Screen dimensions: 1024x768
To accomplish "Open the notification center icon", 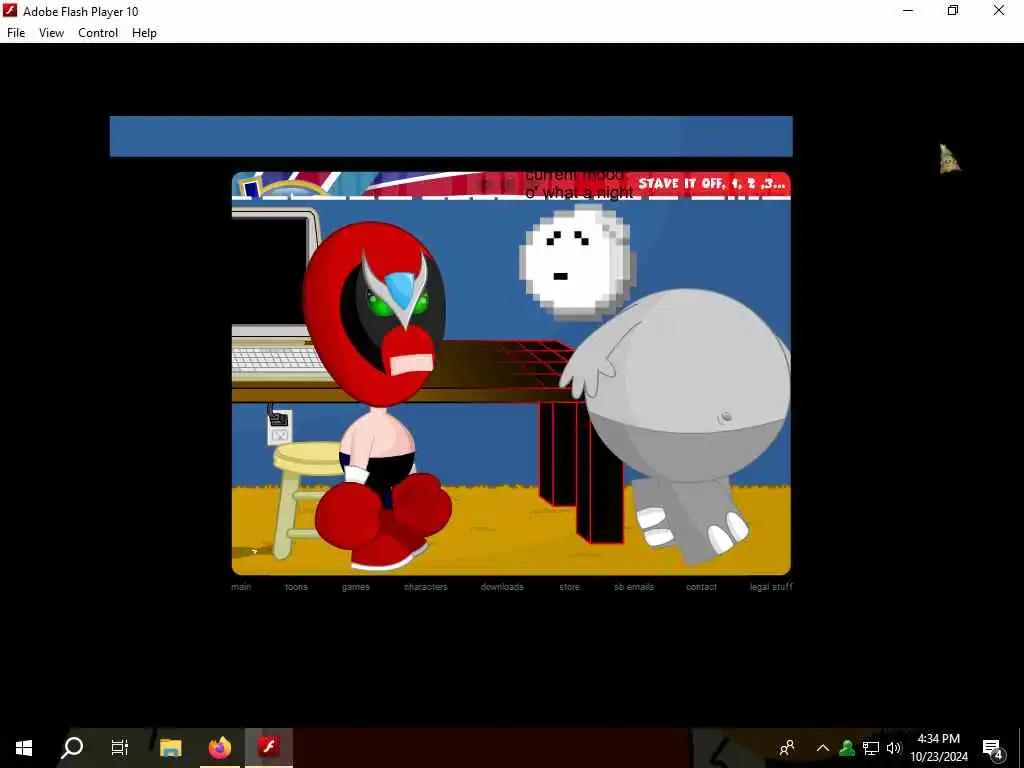I will [992, 748].
